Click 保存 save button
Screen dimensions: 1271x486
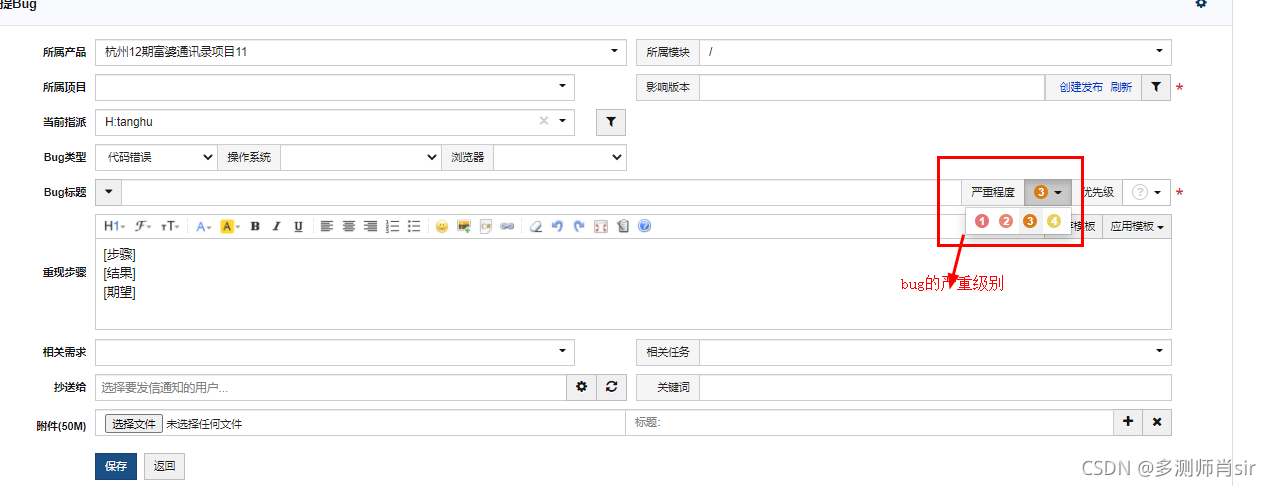point(115,466)
